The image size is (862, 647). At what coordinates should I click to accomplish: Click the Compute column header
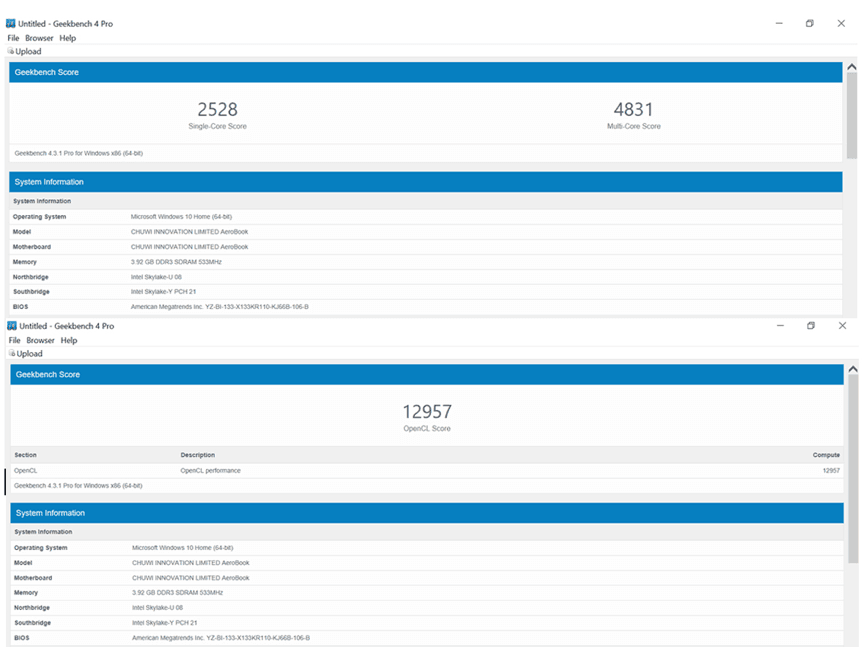826,455
